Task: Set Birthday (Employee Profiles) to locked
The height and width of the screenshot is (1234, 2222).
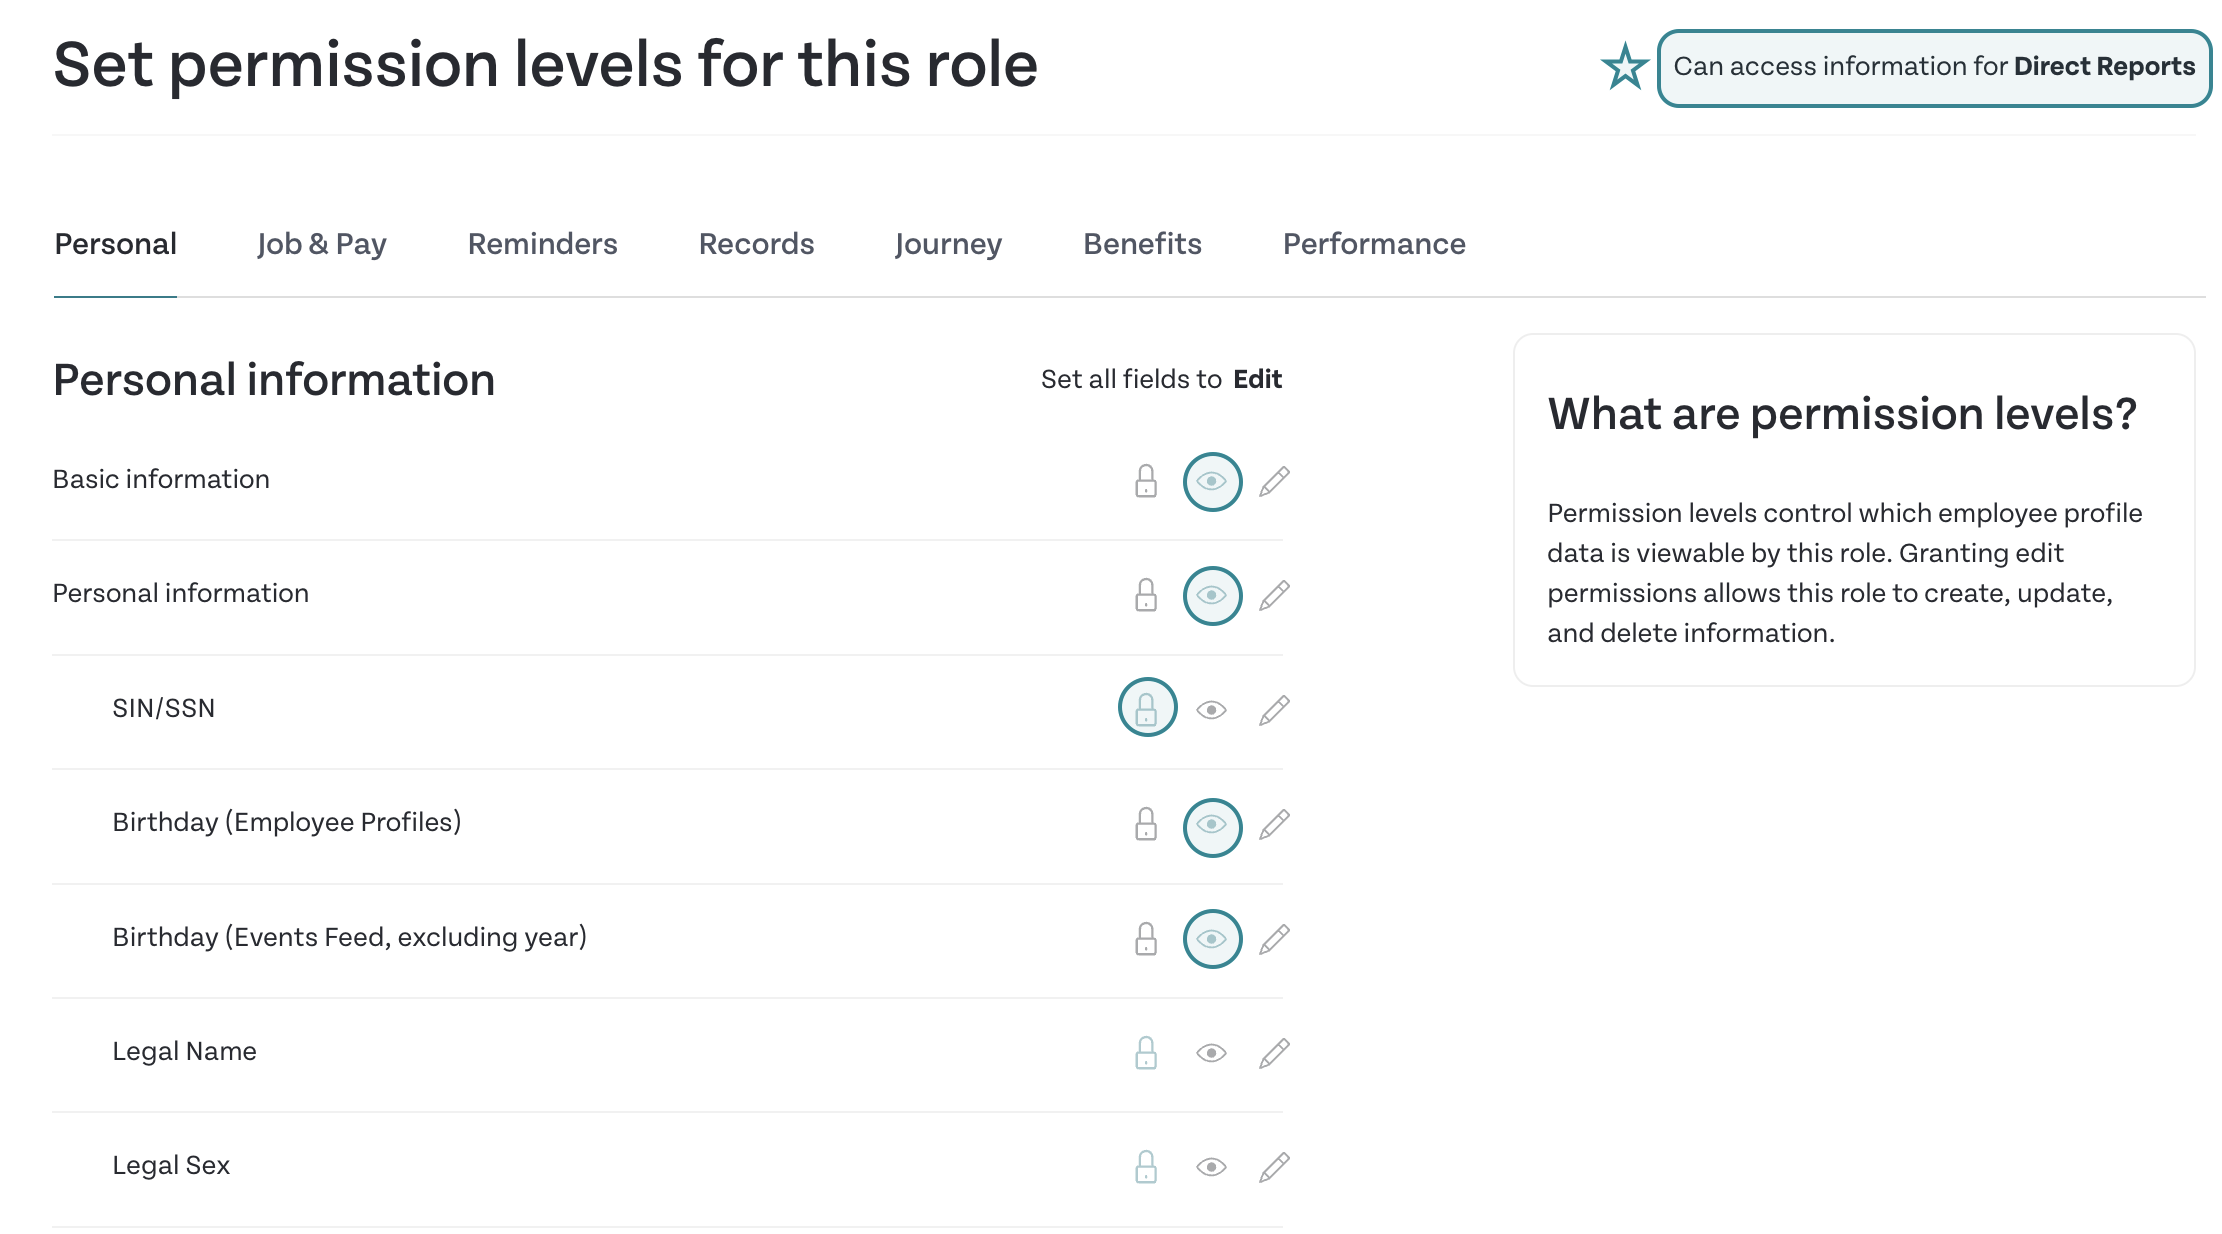Action: (x=1146, y=824)
